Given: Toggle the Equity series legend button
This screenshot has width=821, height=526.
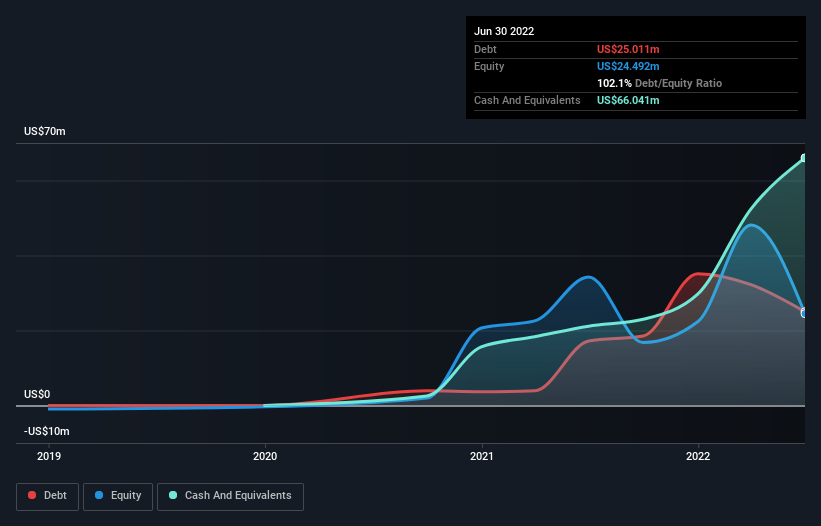Looking at the screenshot, I should [x=118, y=496].
